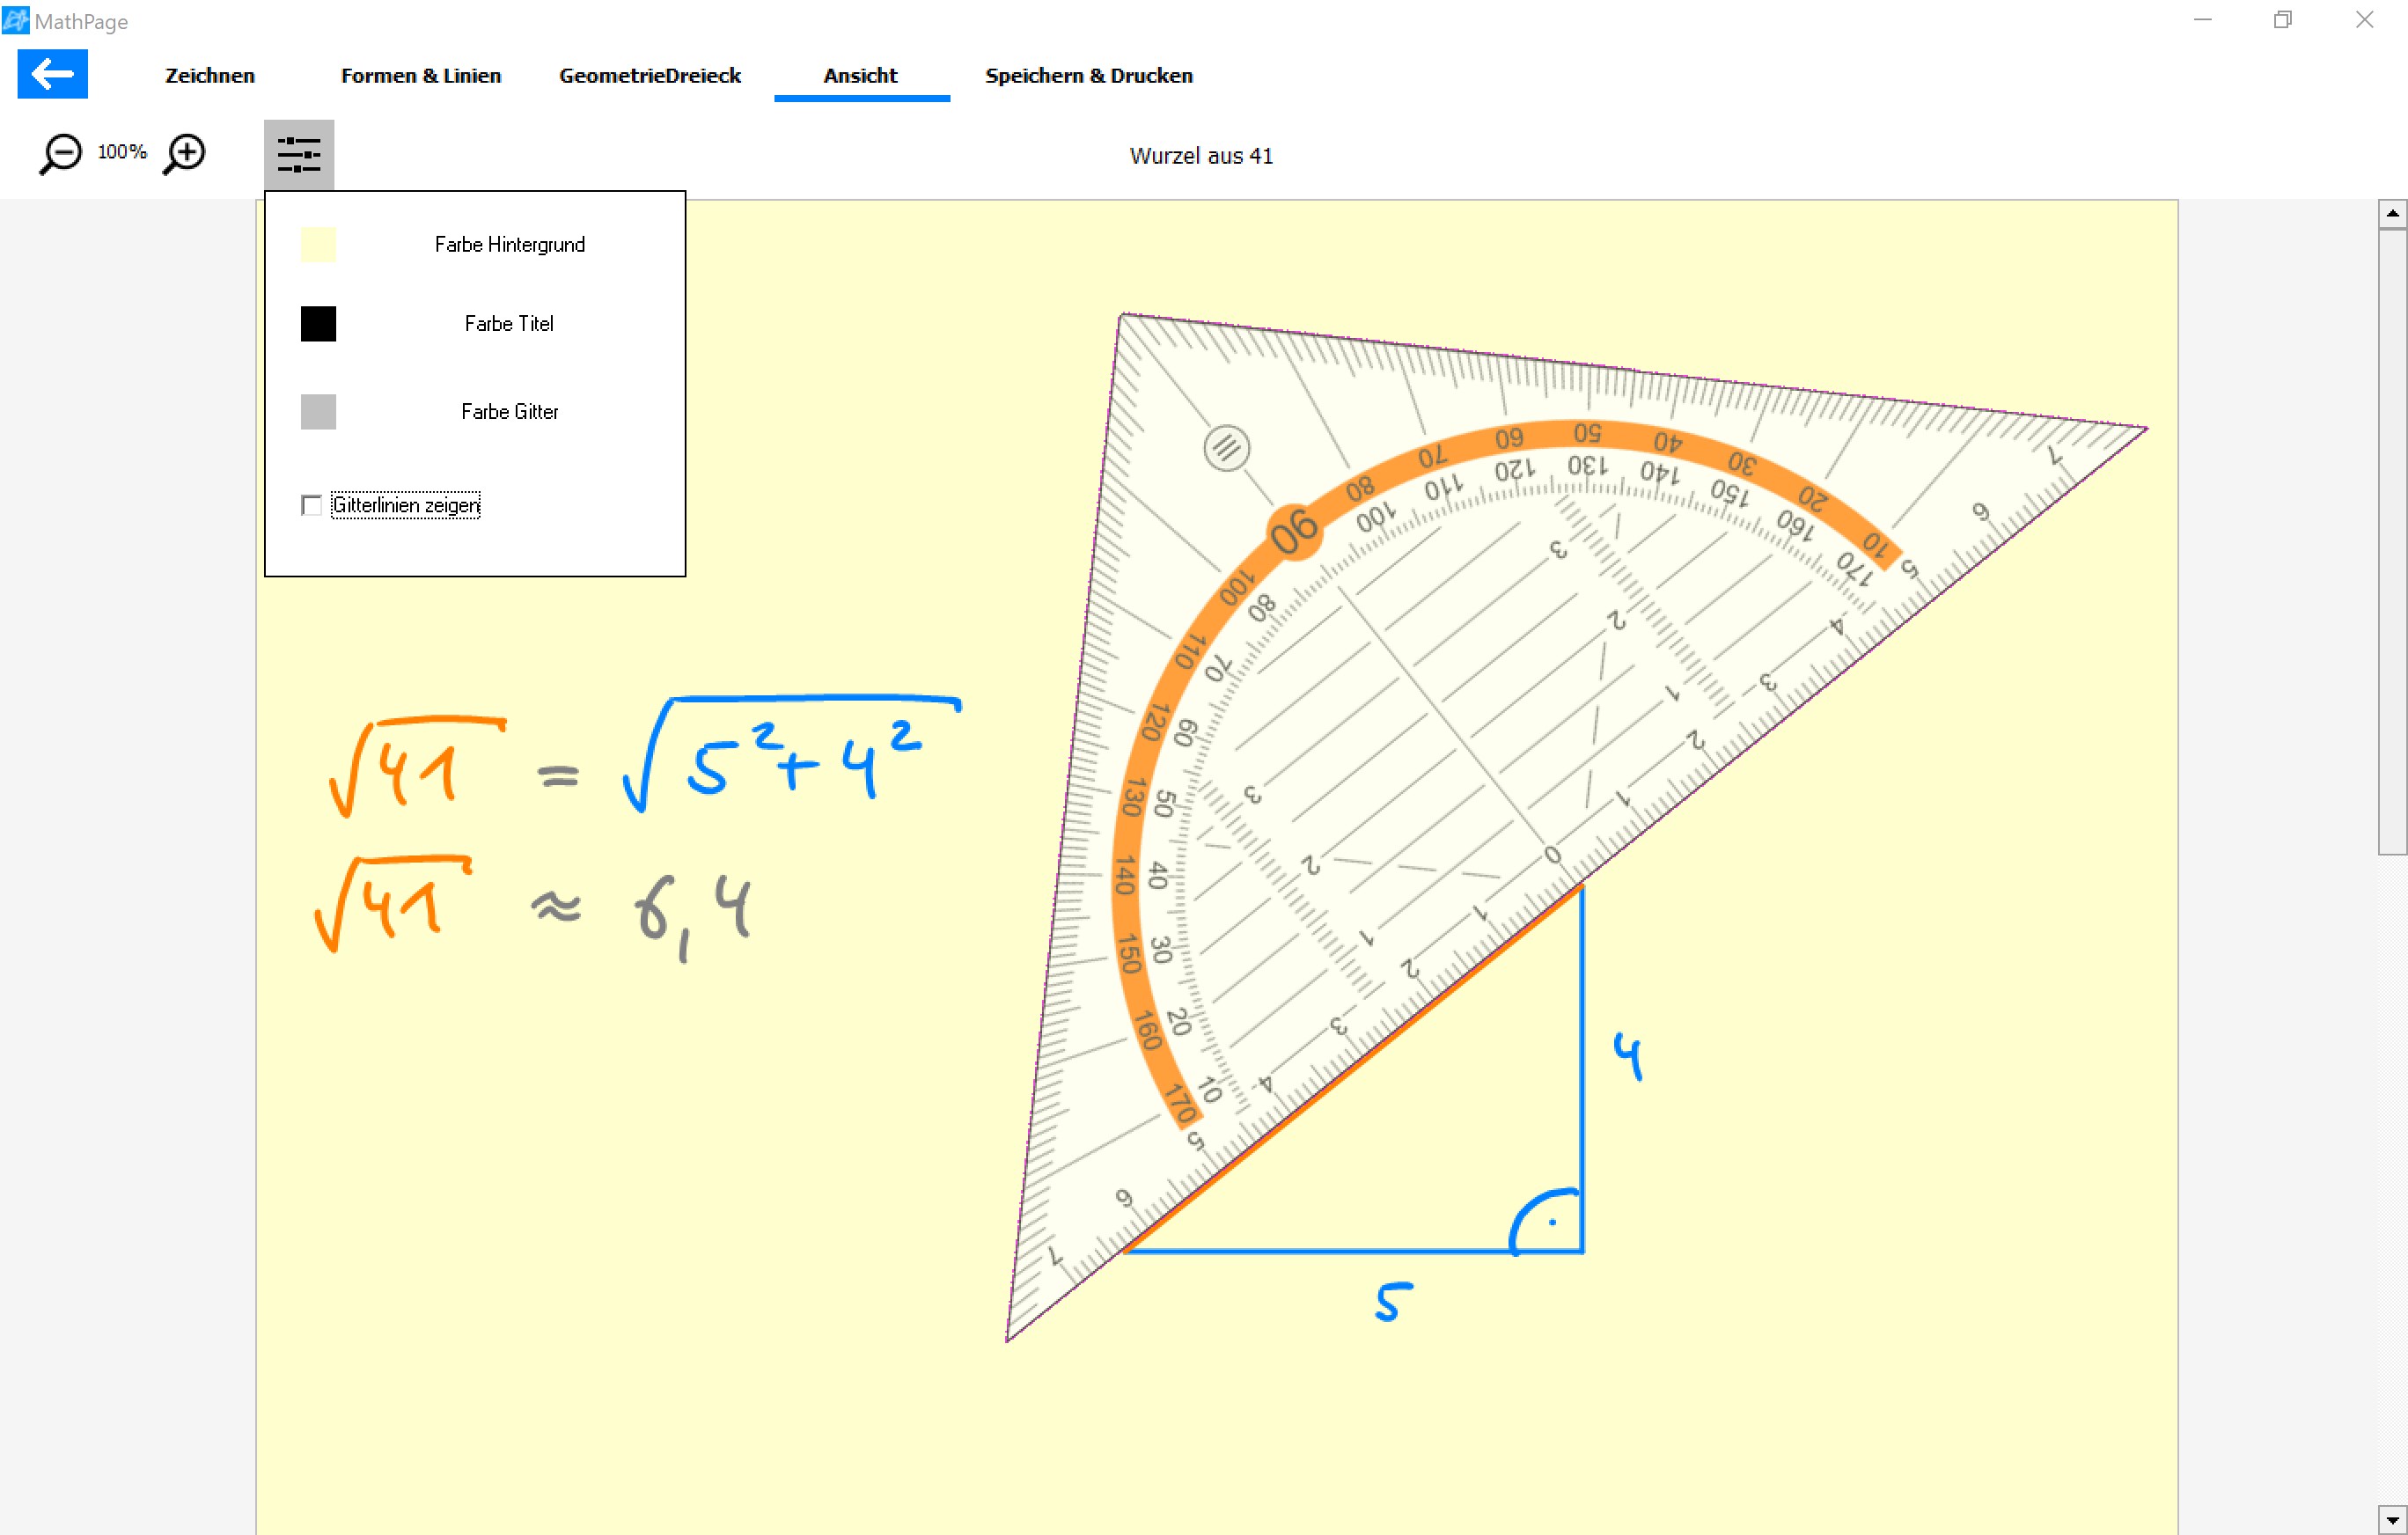
Task: Select the Ansicht tab
Action: pos(860,76)
